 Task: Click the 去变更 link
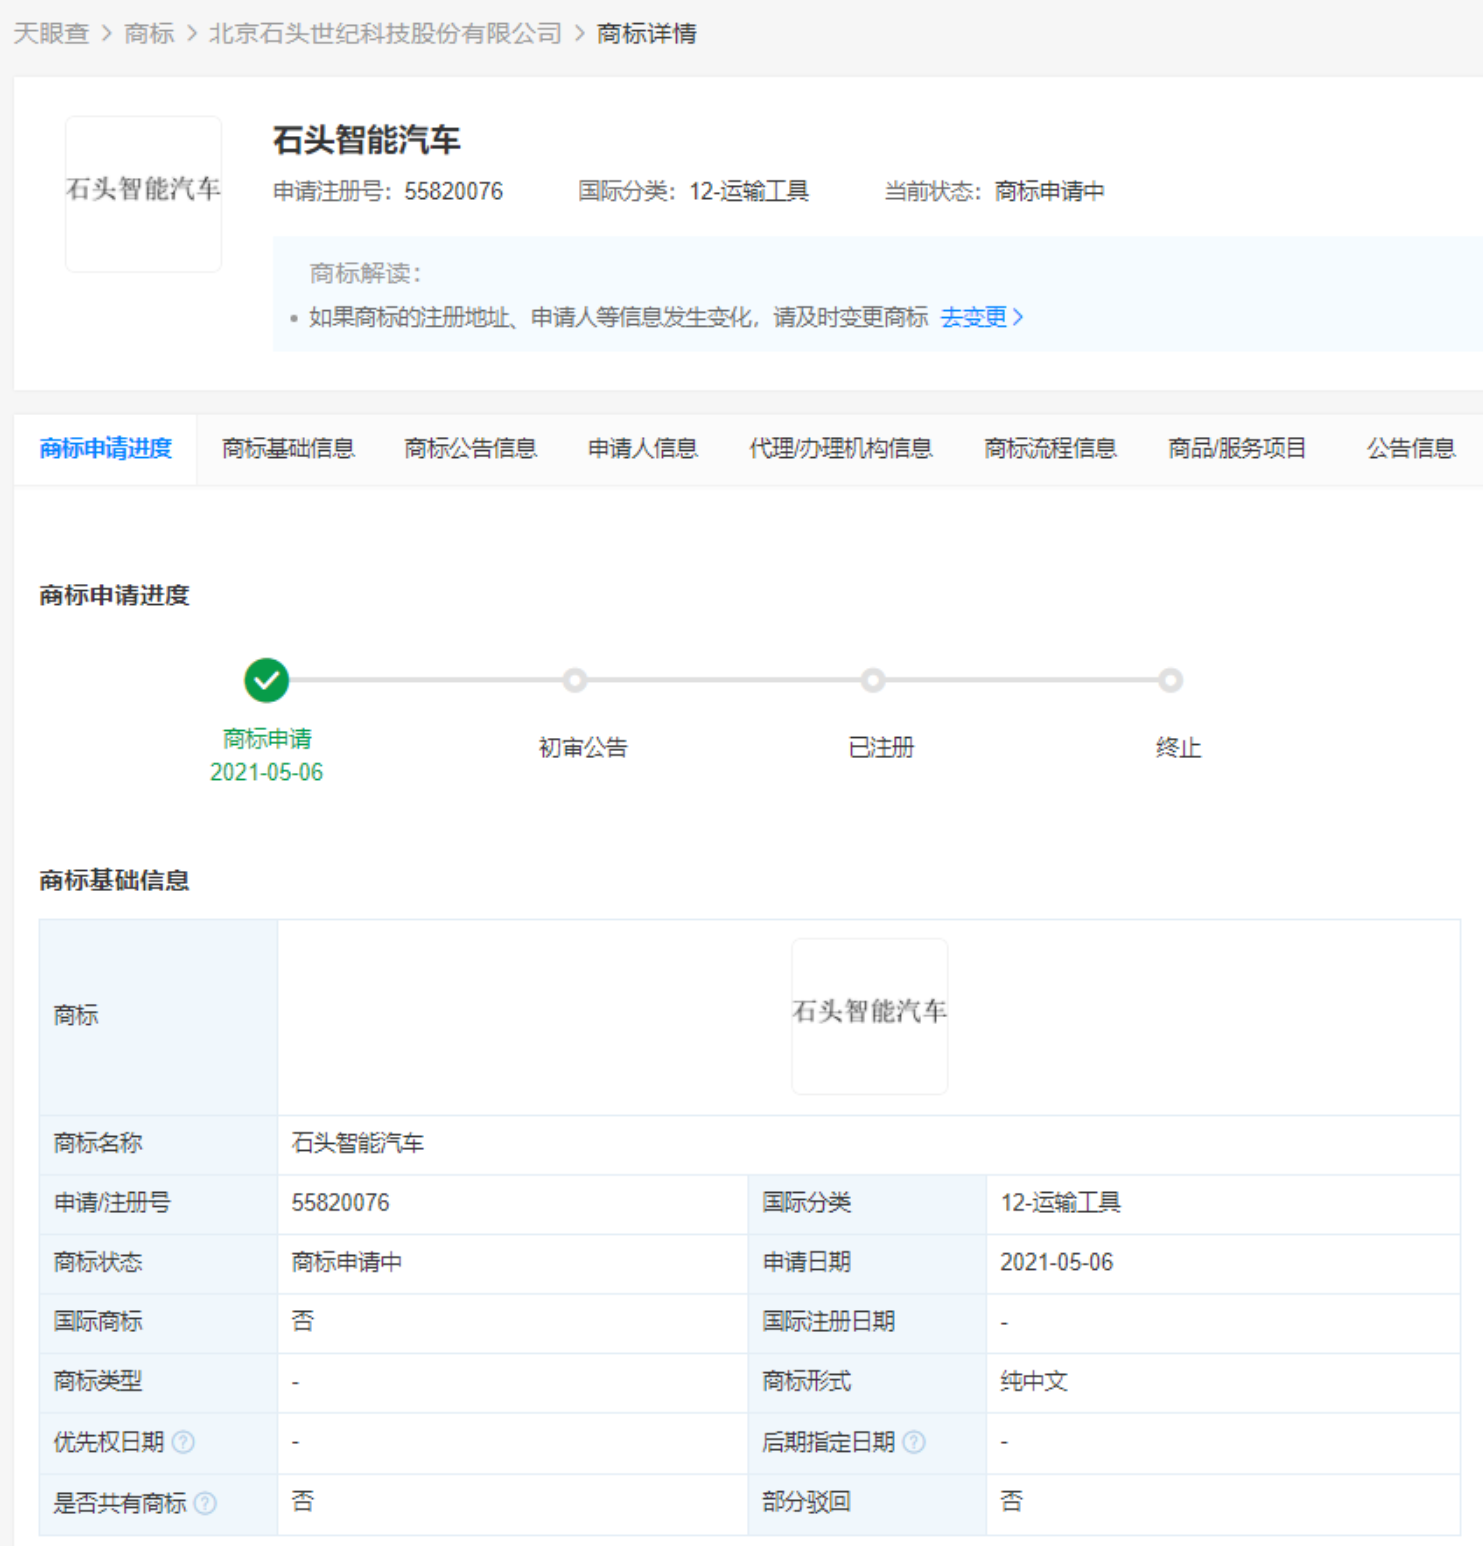[x=973, y=317]
